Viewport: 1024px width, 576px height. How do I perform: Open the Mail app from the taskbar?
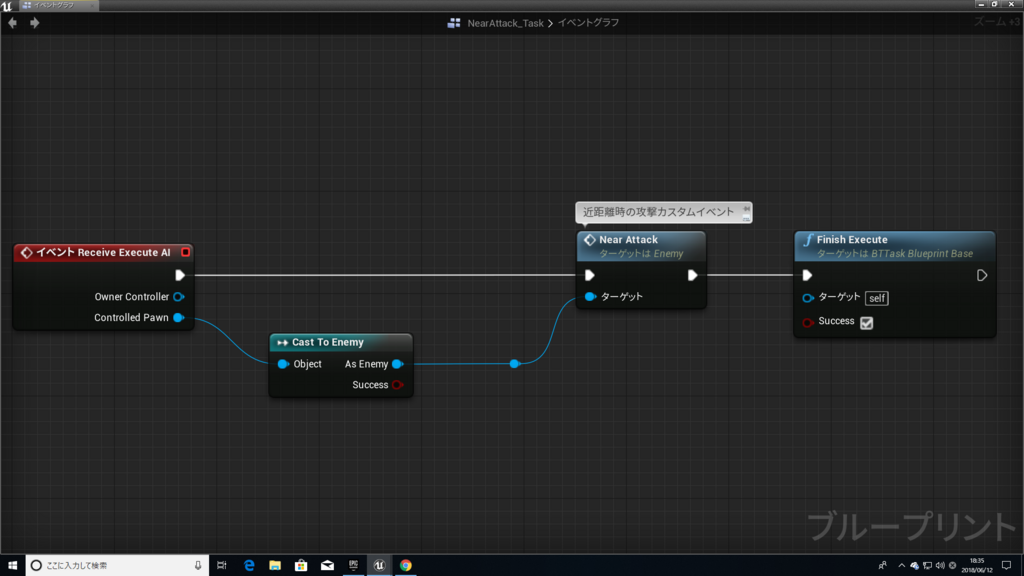pos(327,565)
